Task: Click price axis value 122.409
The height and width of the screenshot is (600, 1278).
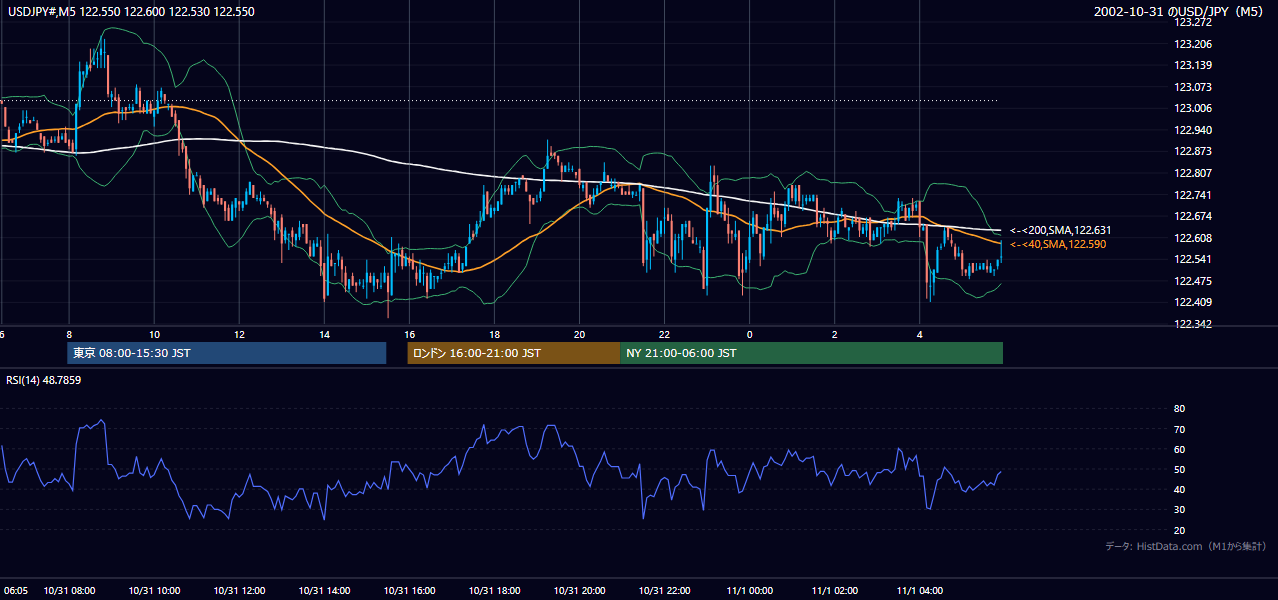Action: point(1193,302)
